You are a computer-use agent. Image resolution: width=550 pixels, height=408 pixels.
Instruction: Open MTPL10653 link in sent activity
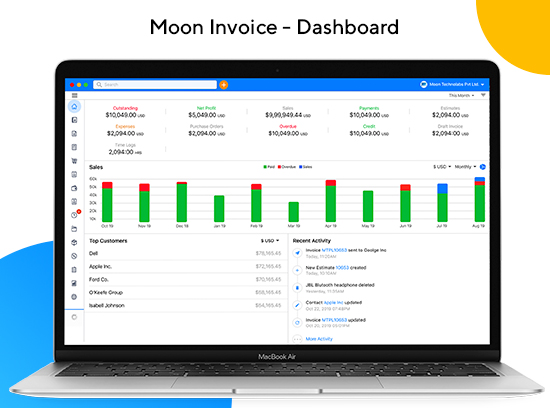334,250
